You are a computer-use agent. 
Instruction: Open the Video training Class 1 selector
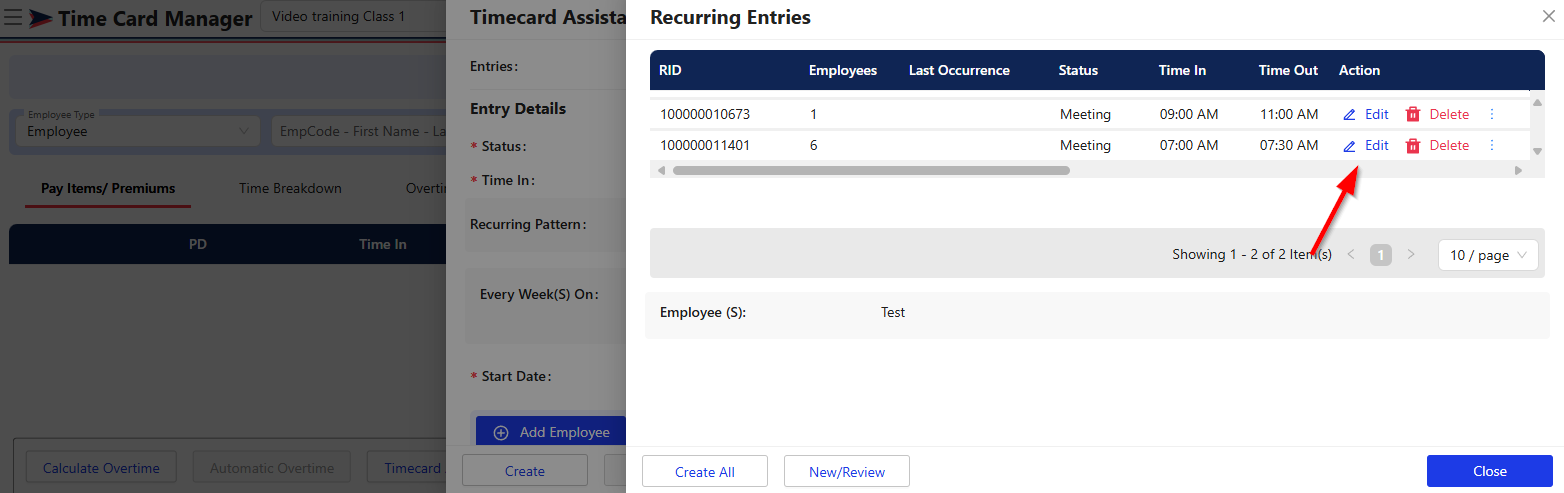point(352,17)
